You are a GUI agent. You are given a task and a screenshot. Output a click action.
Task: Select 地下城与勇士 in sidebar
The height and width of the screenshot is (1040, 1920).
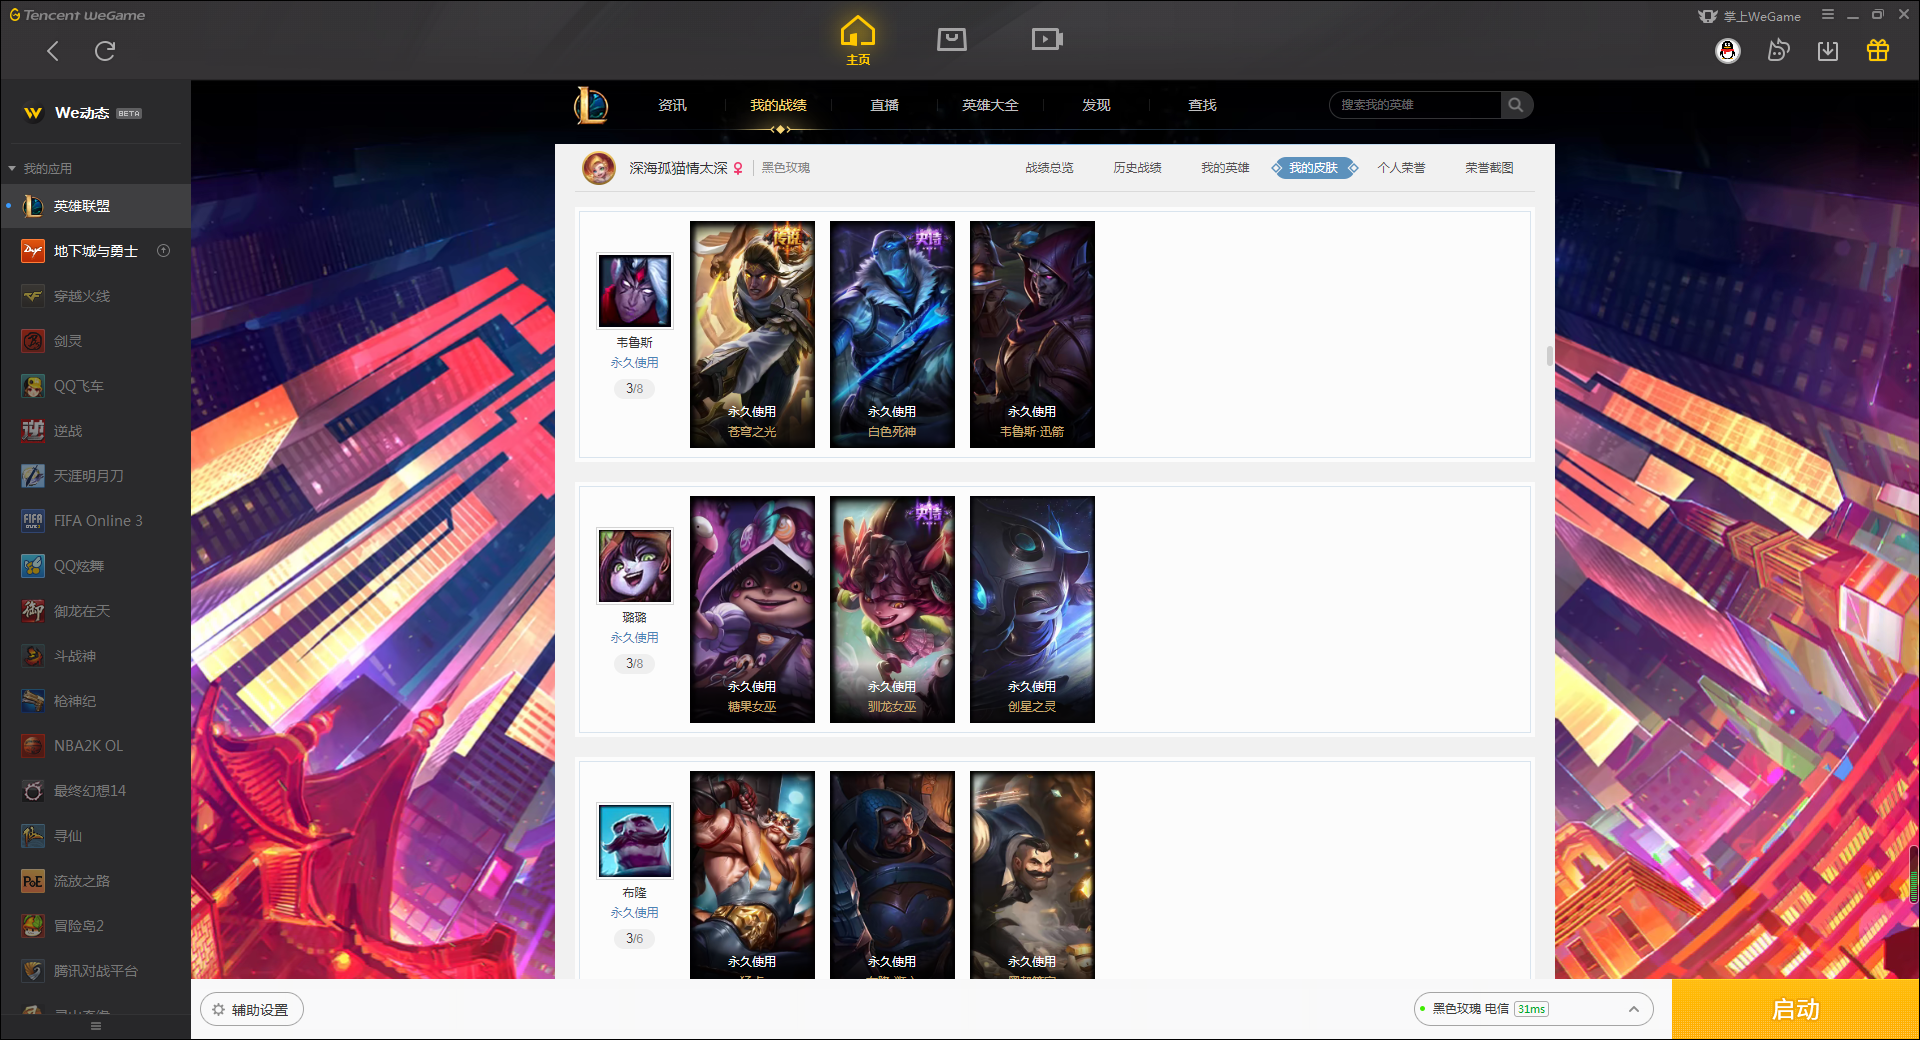[95, 251]
